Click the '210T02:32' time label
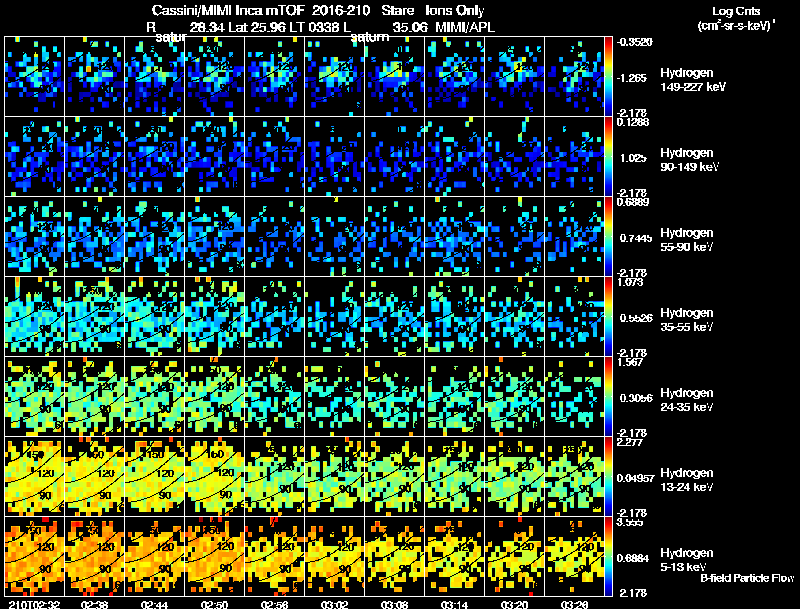 35,604
